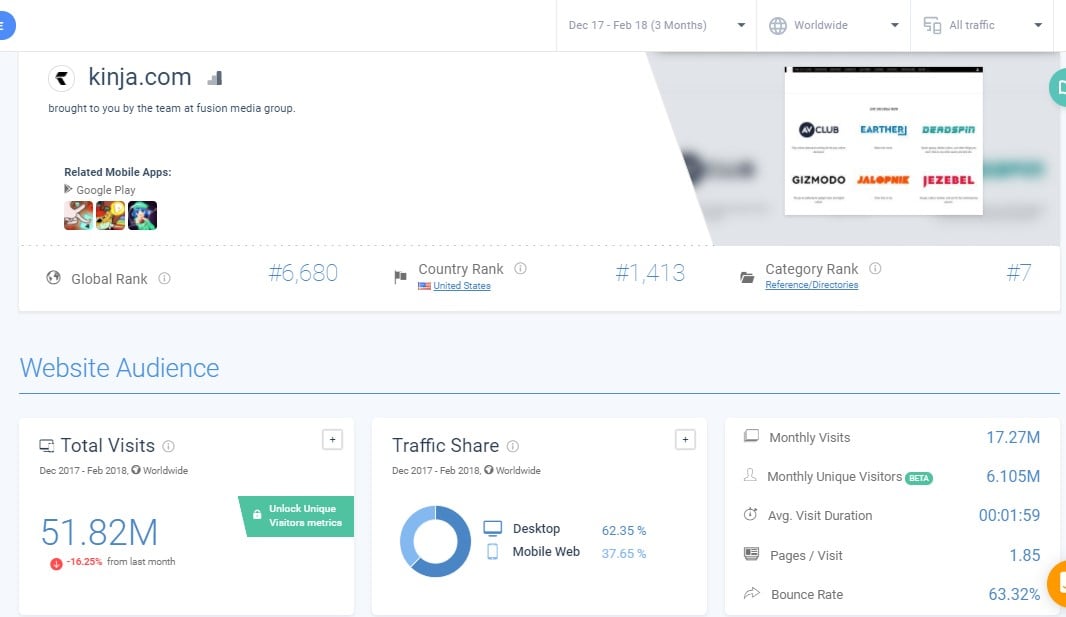Open the Reference/Directories category link
Screen dimensions: 1066x617
(811, 285)
